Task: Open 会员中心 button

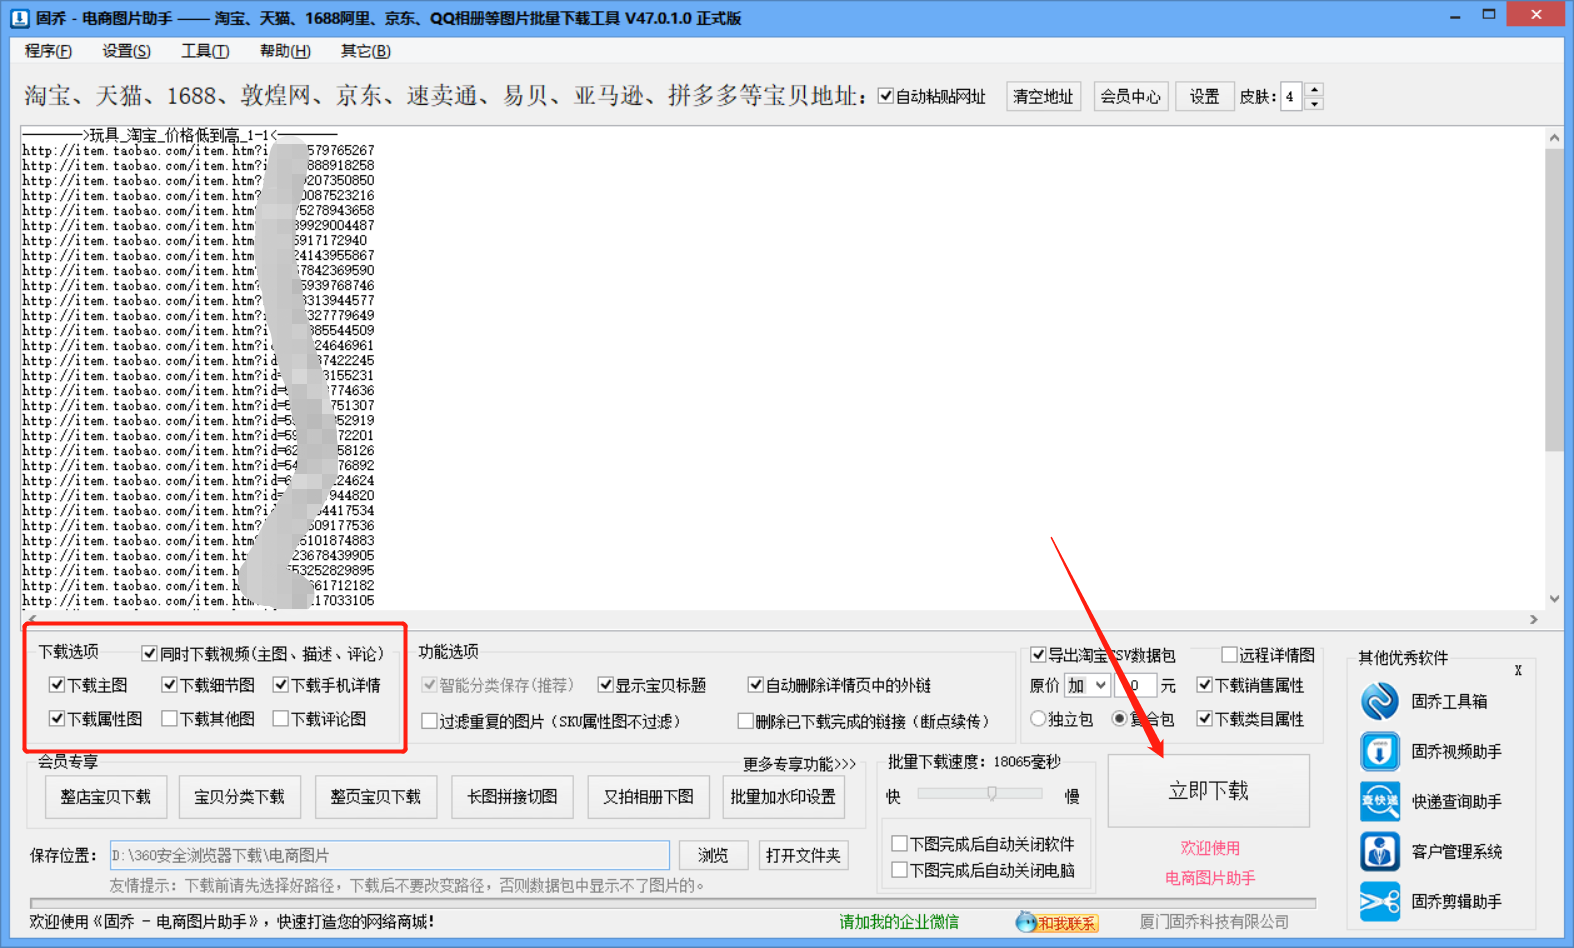Action: [1131, 96]
